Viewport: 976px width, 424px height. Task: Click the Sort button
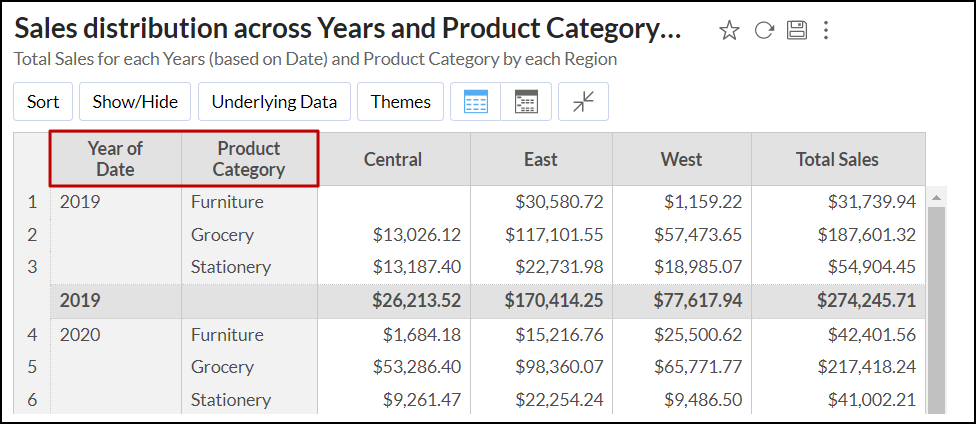[x=43, y=102]
